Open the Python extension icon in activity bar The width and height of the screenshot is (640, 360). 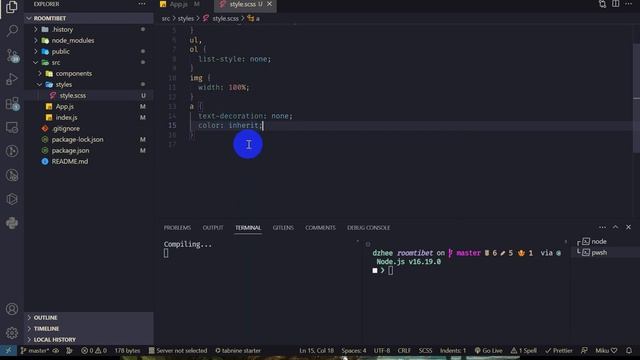[x=12, y=223]
